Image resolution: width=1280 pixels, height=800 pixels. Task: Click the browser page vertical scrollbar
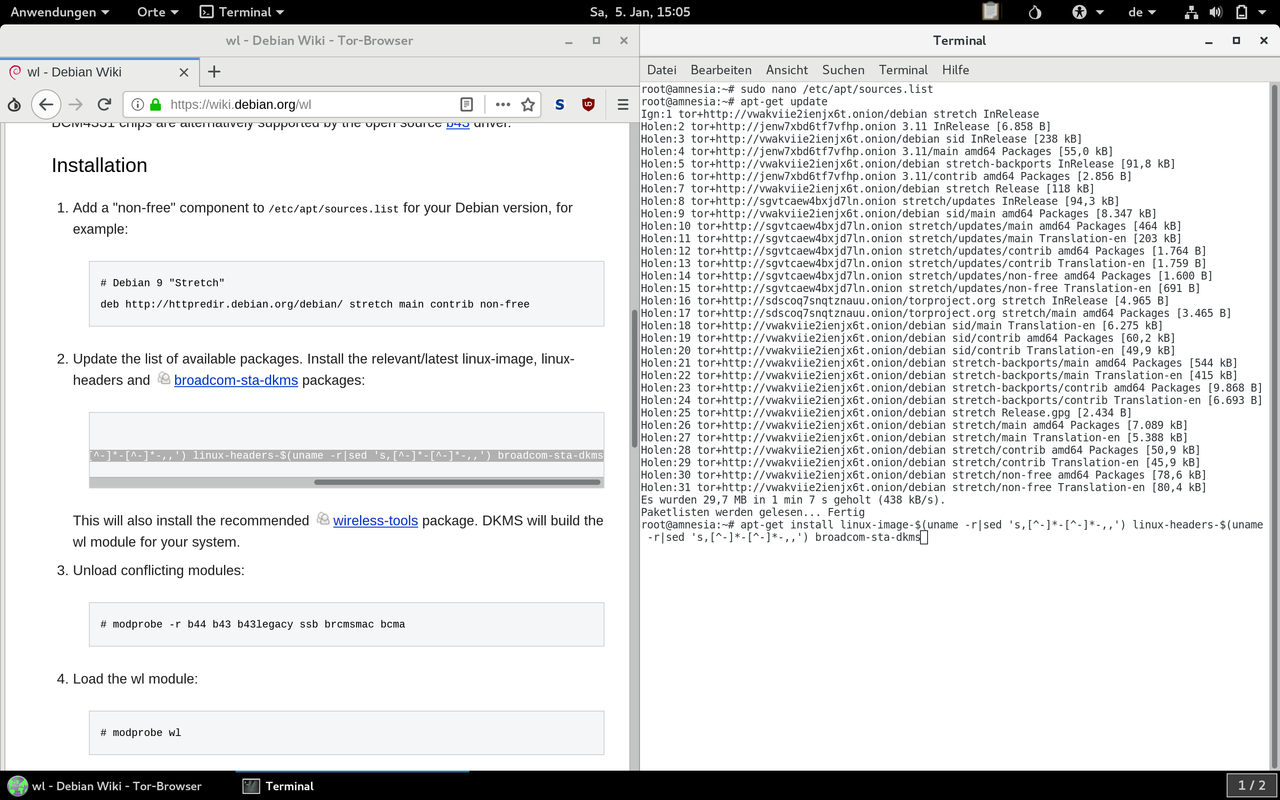pyautogui.click(x=633, y=378)
